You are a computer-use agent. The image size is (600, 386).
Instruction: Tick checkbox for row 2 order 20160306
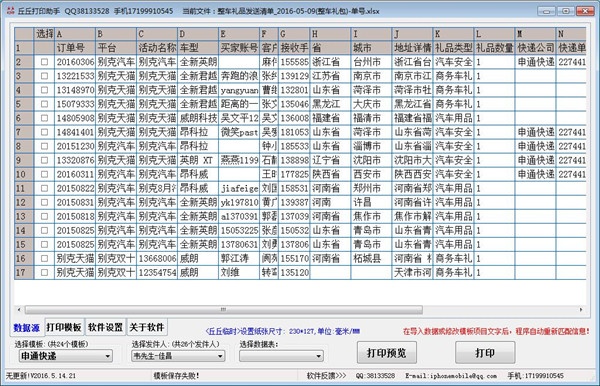[44, 62]
